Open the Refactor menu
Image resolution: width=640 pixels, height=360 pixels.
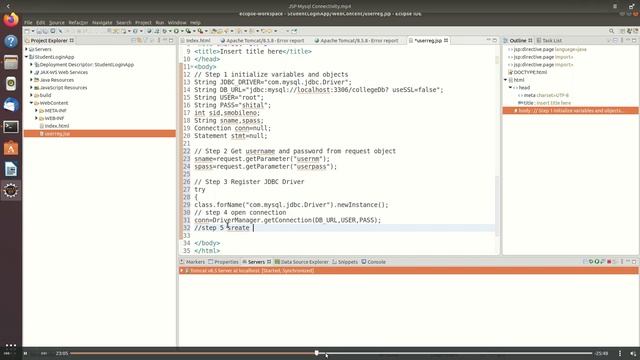[78, 22]
